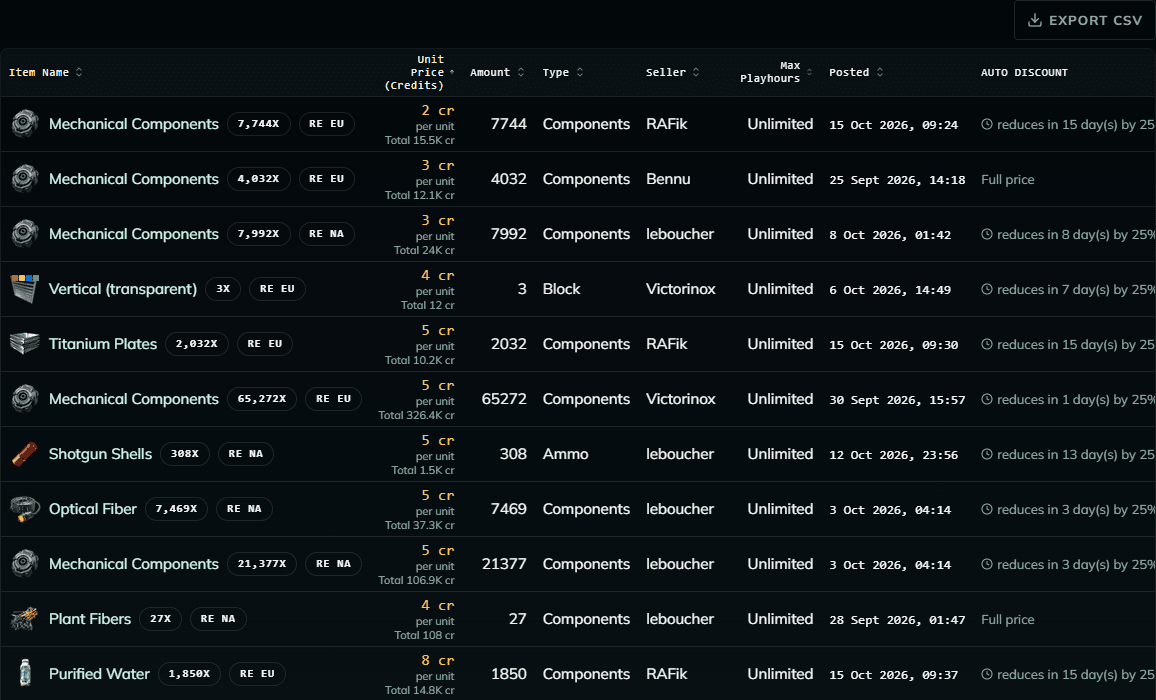Image resolution: width=1156 pixels, height=700 pixels.
Task: Click 'reduces in 13 day(s)' discount text
Action: coord(1075,454)
